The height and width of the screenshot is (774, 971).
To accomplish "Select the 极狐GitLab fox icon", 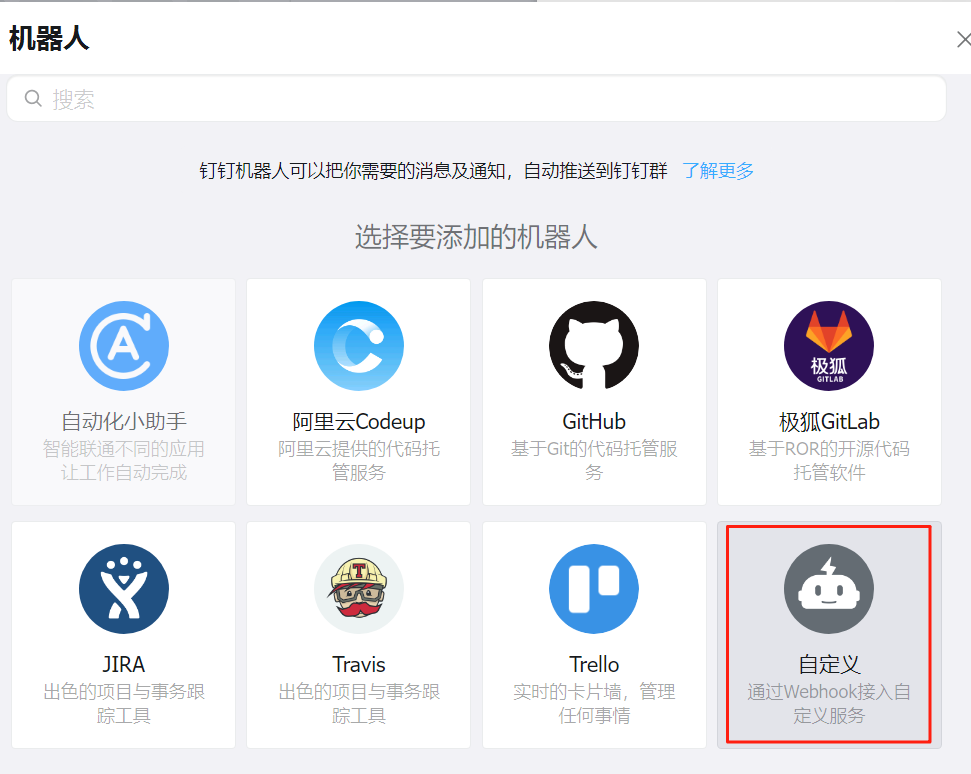I will [829, 346].
